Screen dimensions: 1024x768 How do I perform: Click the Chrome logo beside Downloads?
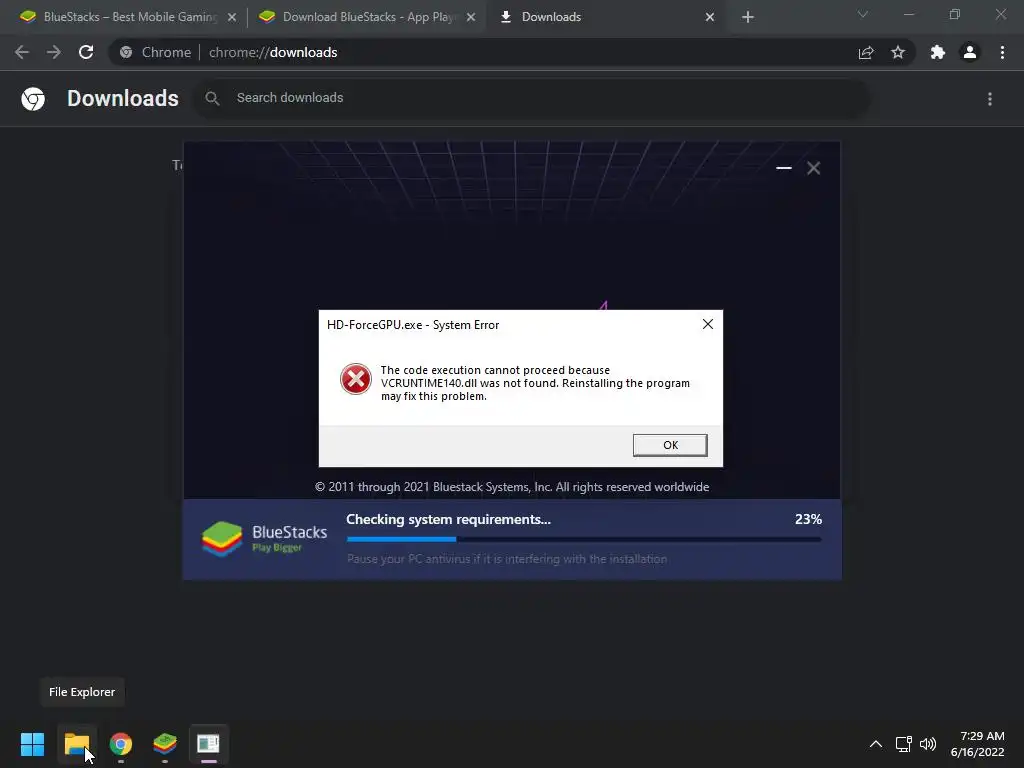tap(33, 99)
